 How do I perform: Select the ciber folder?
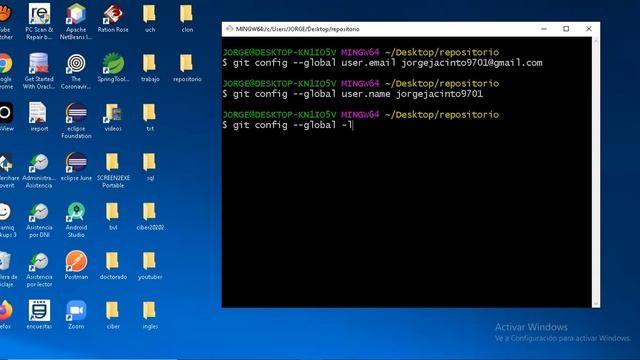(113, 315)
